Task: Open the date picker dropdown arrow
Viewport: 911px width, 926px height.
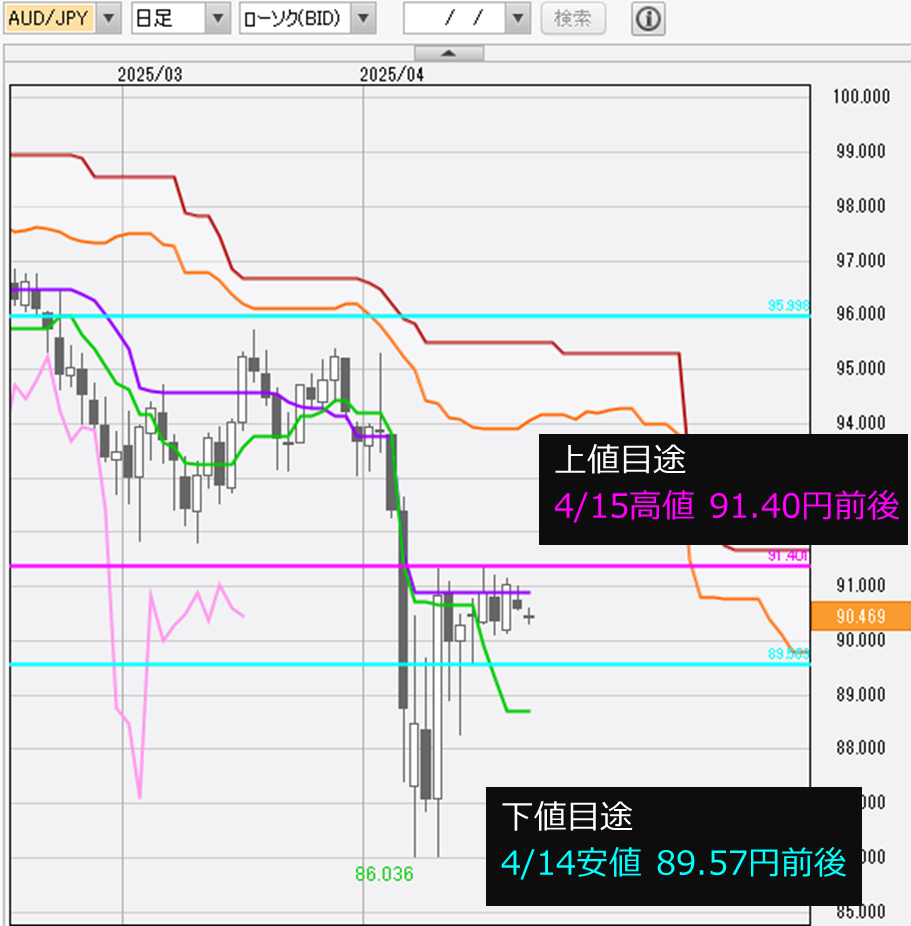Action: click(x=517, y=18)
